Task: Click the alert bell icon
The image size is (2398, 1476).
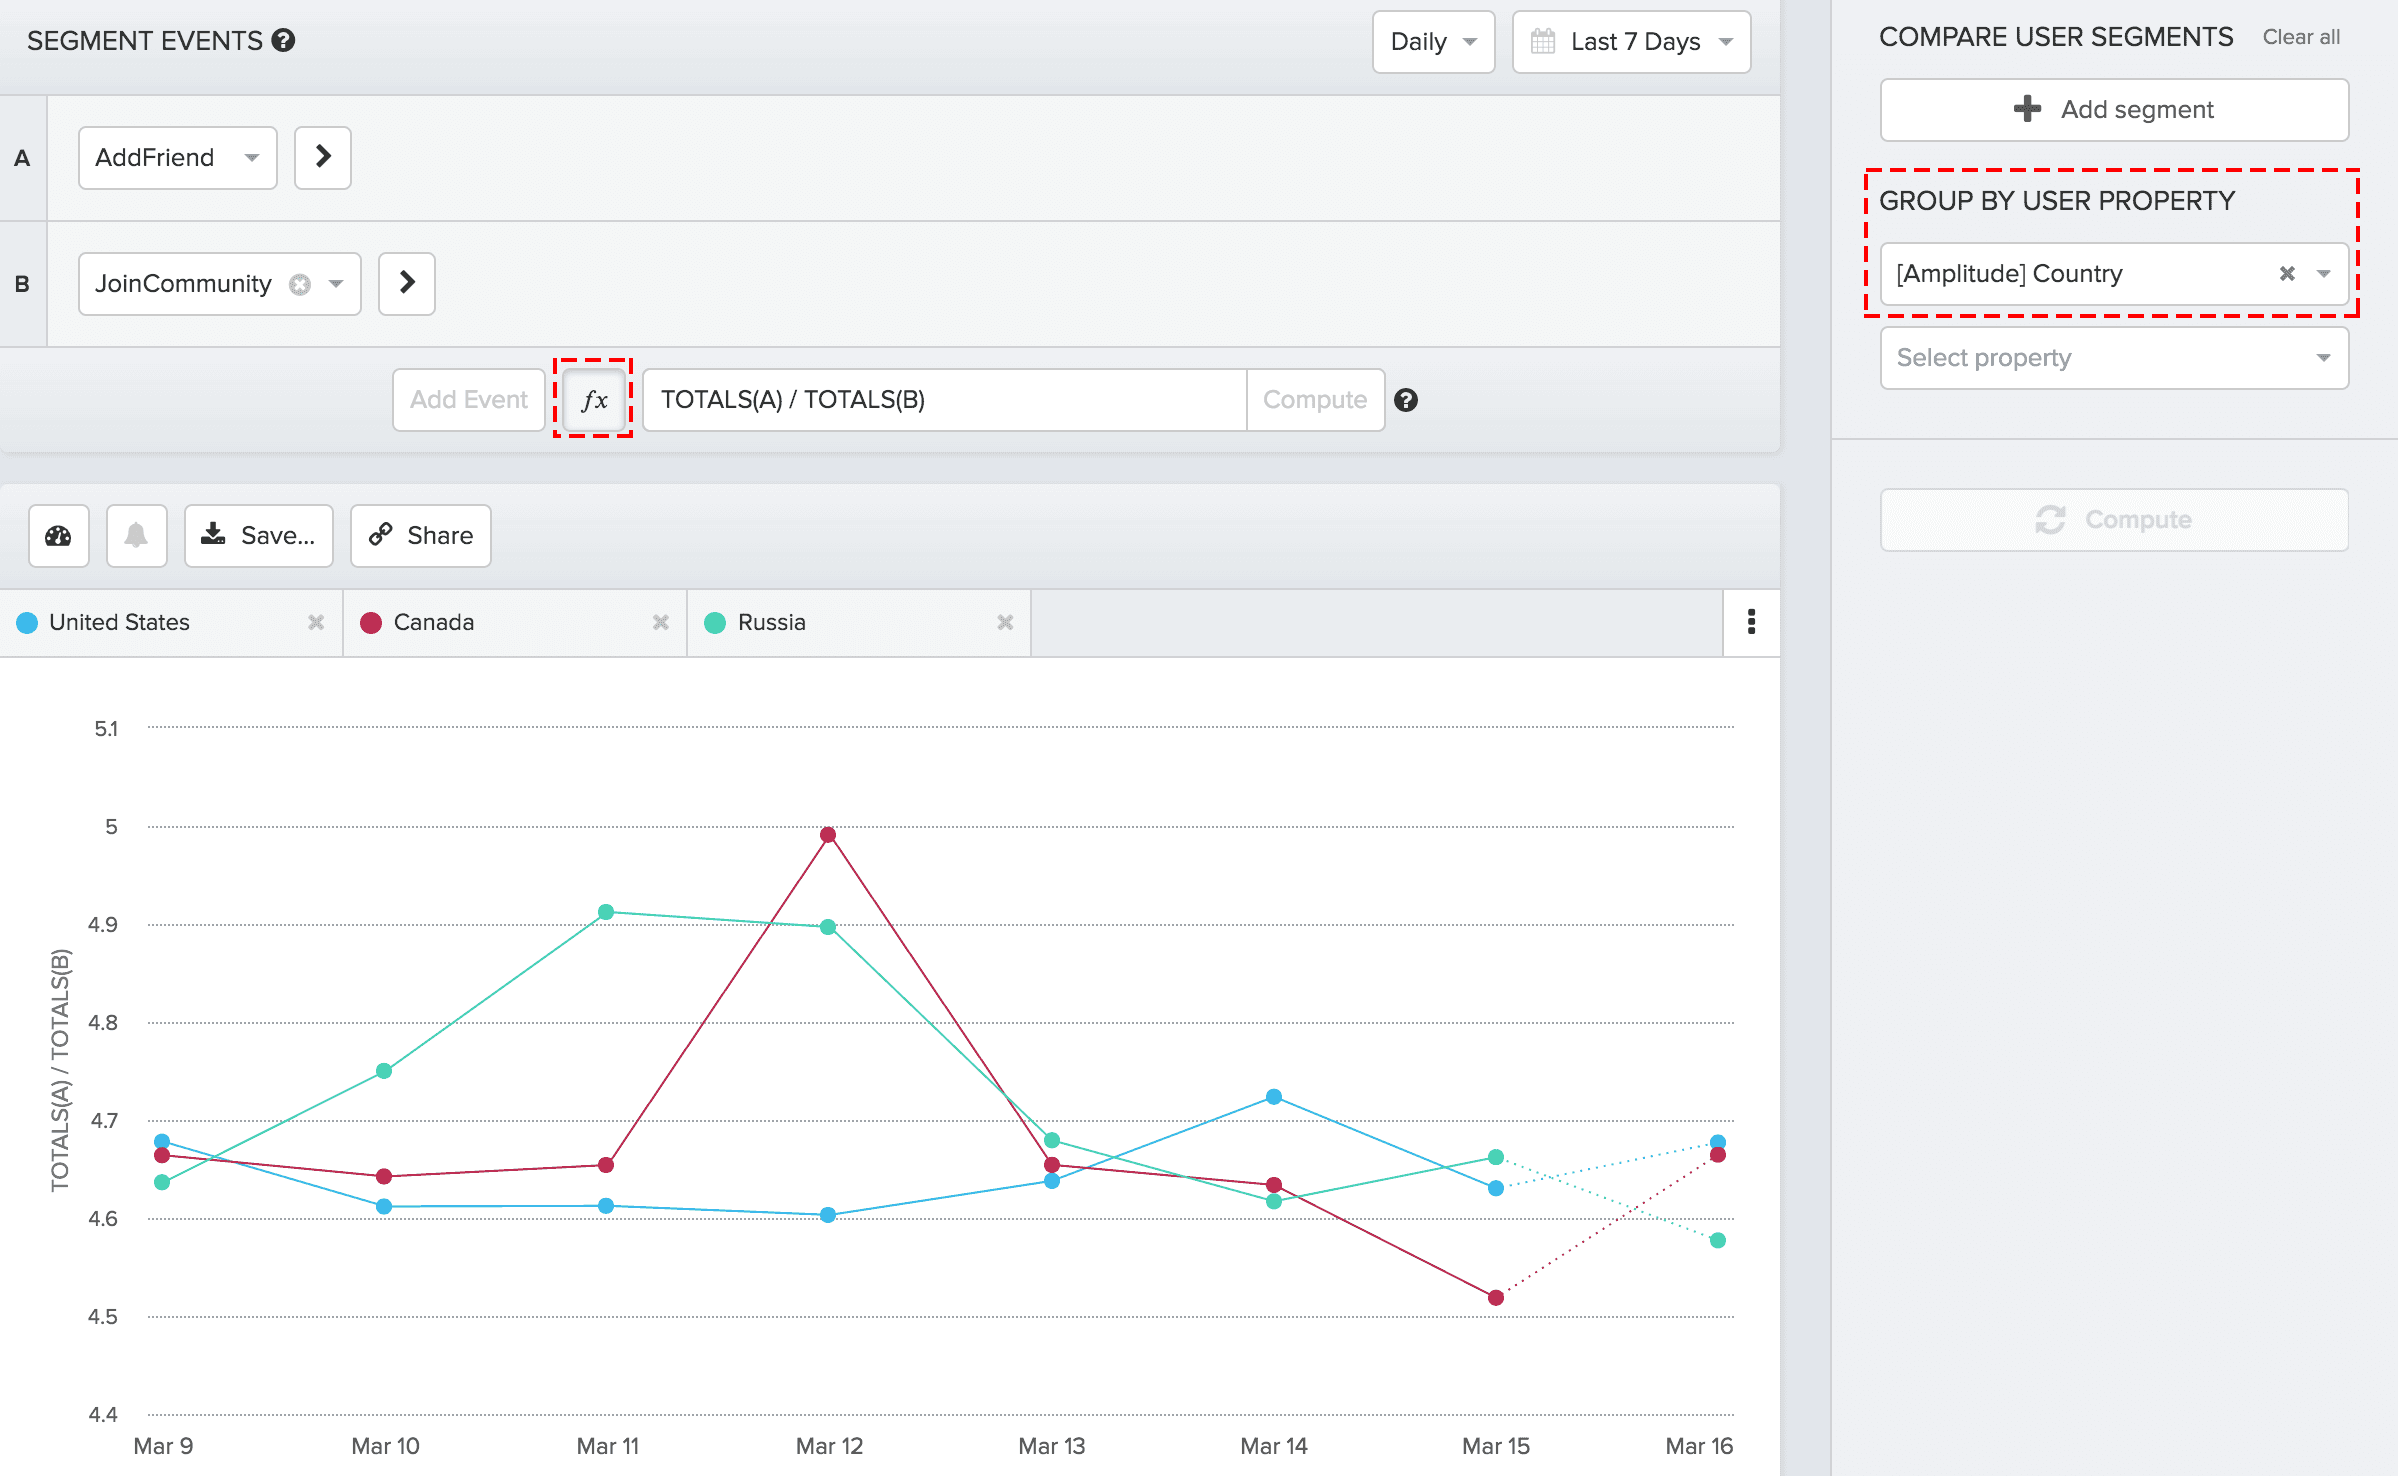Action: point(136,536)
